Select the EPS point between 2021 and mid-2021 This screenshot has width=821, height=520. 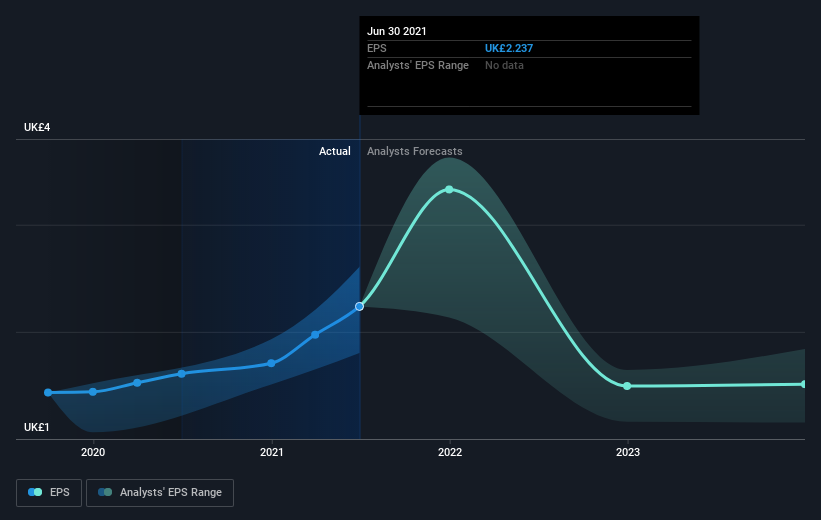[315, 335]
